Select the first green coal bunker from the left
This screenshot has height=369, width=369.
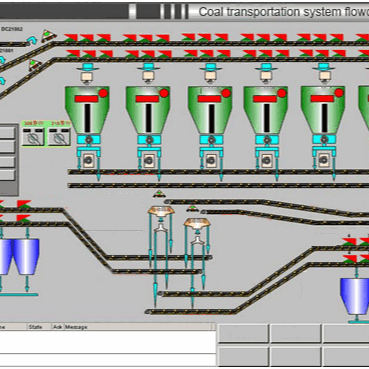(87, 110)
